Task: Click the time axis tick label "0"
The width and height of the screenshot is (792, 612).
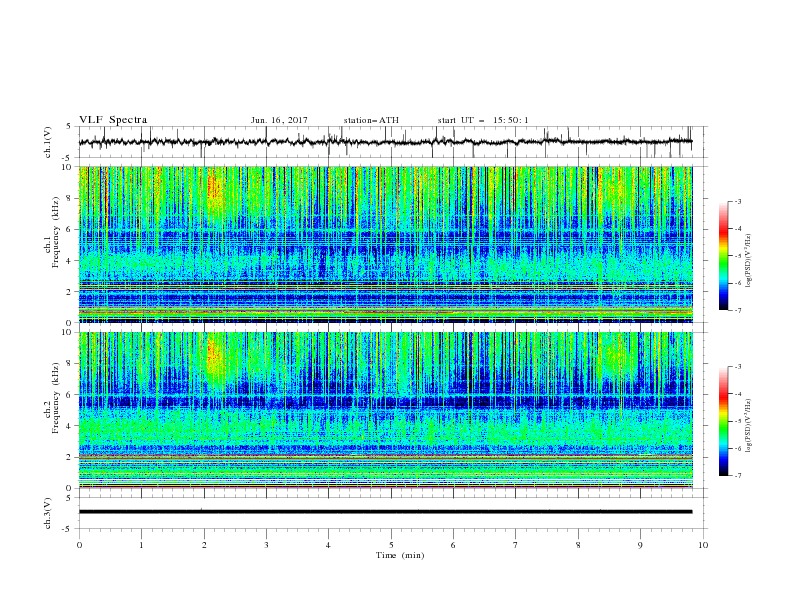Action: point(79,545)
